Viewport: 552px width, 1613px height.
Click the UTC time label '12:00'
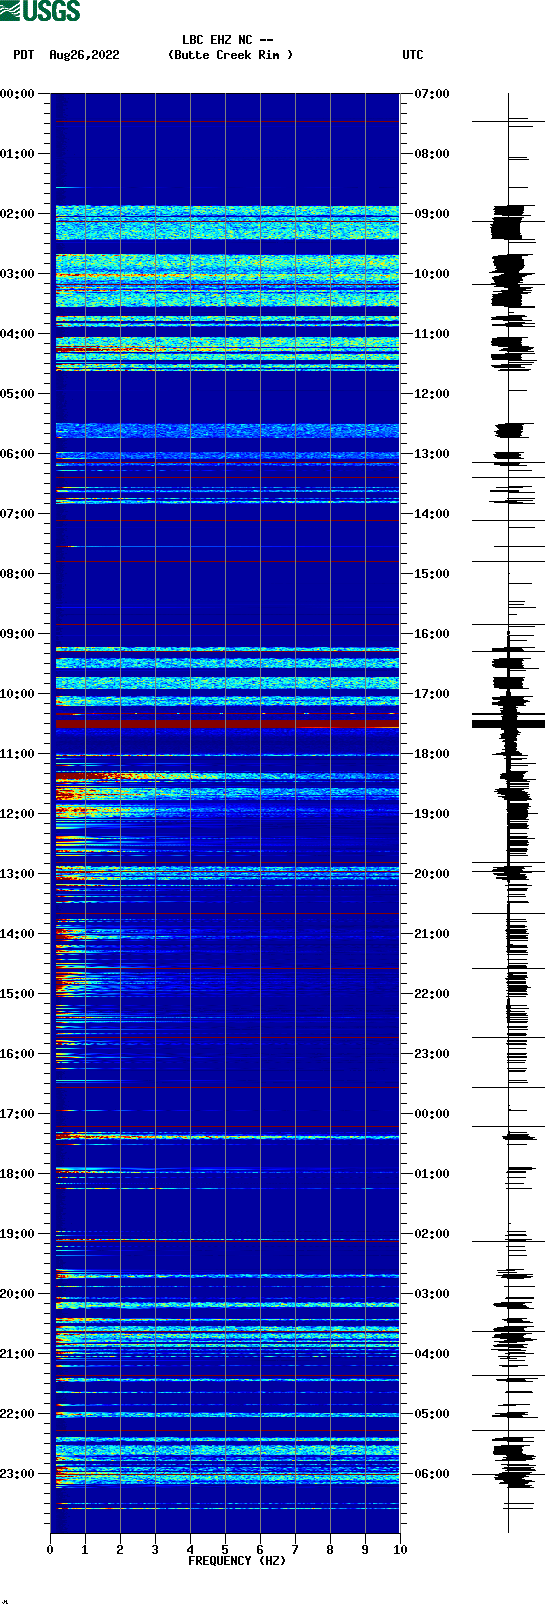point(432,394)
